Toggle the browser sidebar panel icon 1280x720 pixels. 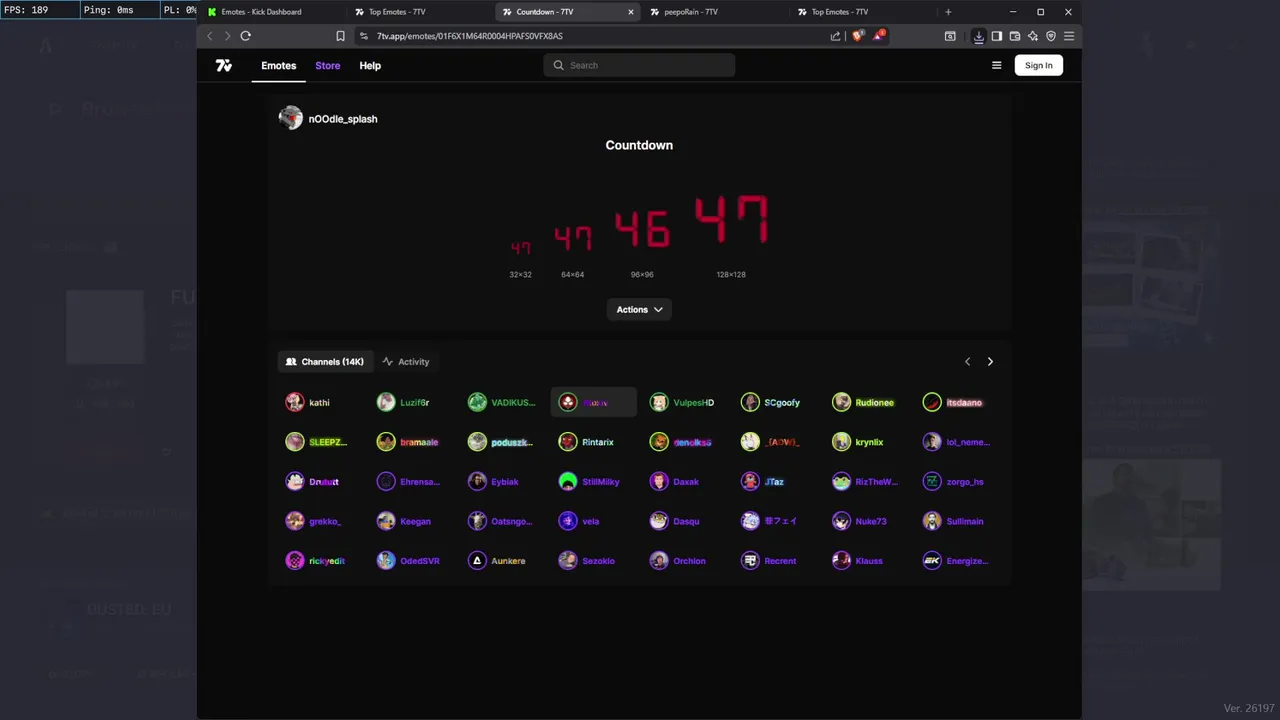pos(997,36)
